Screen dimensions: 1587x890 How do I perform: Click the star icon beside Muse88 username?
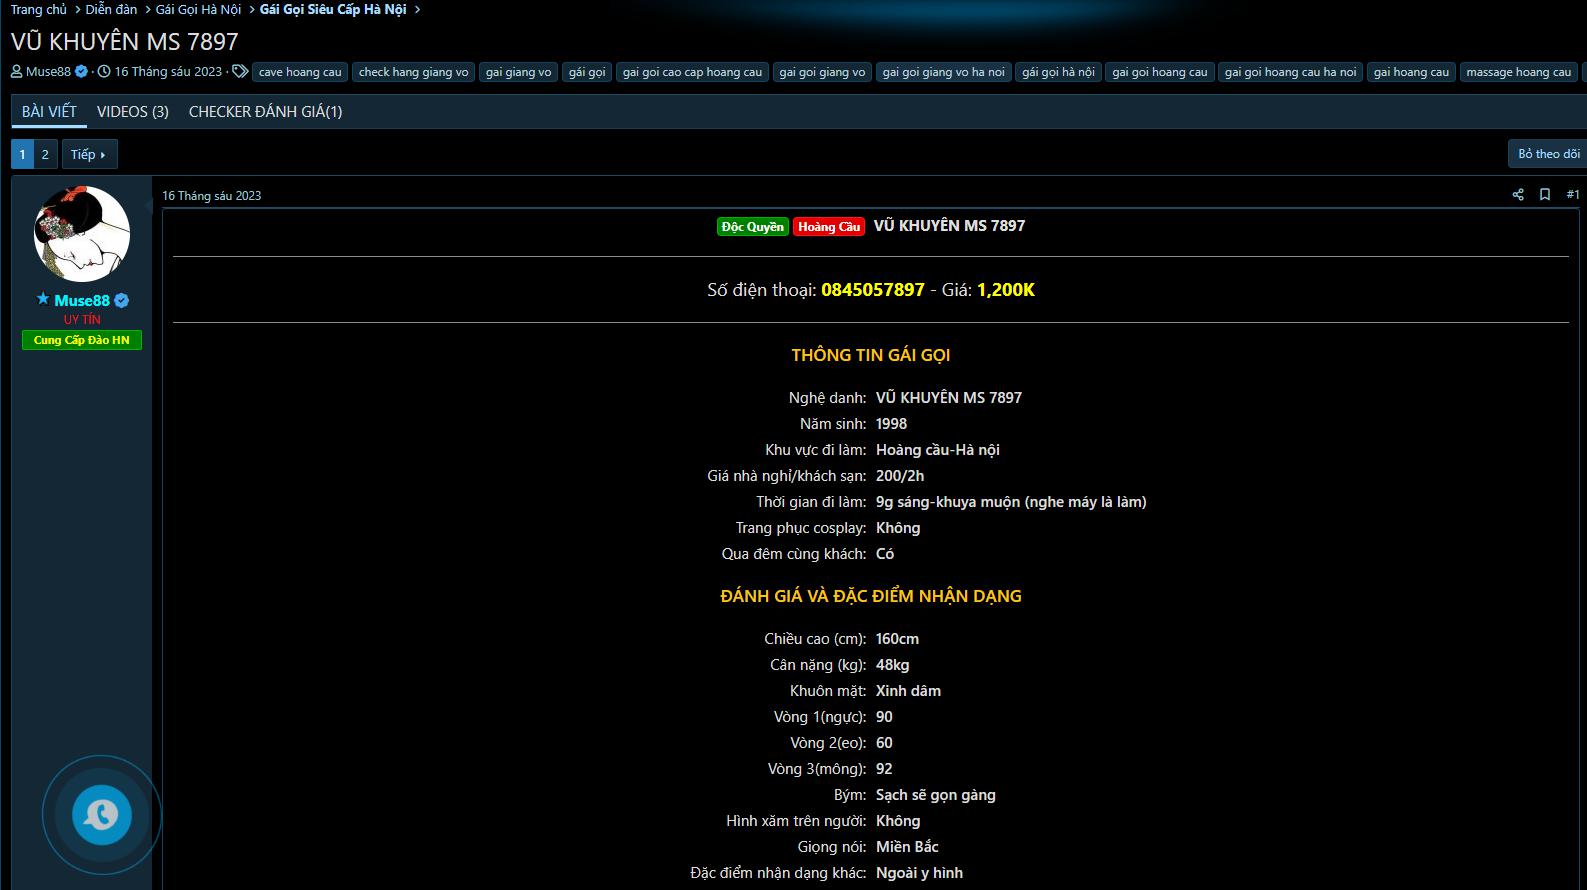coord(43,299)
